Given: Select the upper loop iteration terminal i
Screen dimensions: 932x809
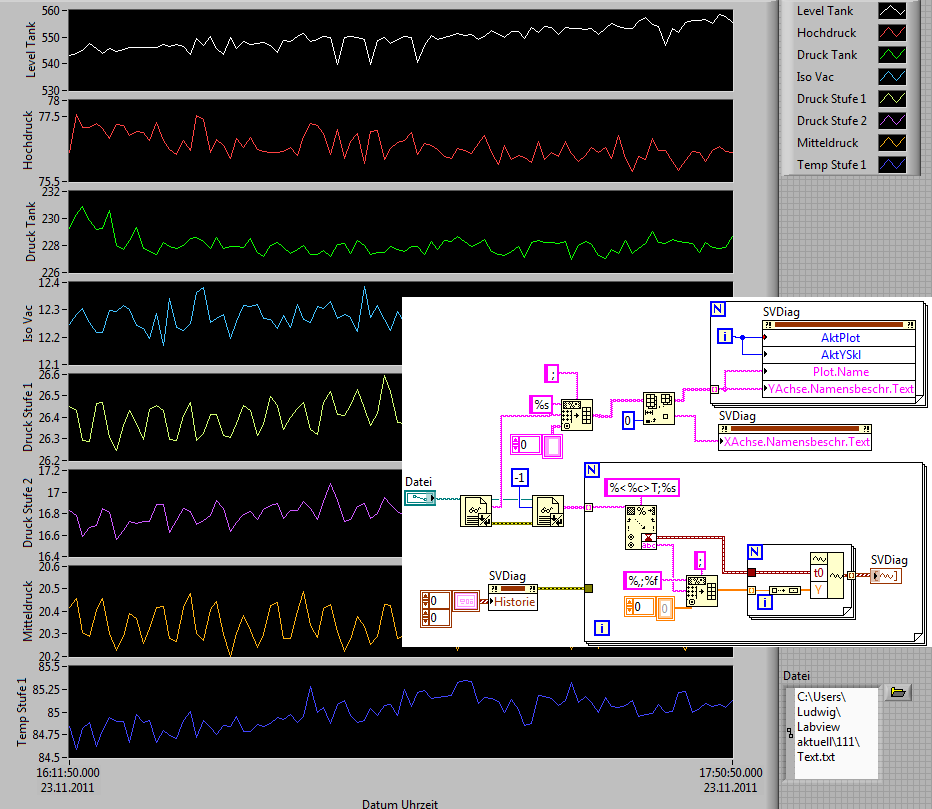Looking at the screenshot, I should coord(725,336).
